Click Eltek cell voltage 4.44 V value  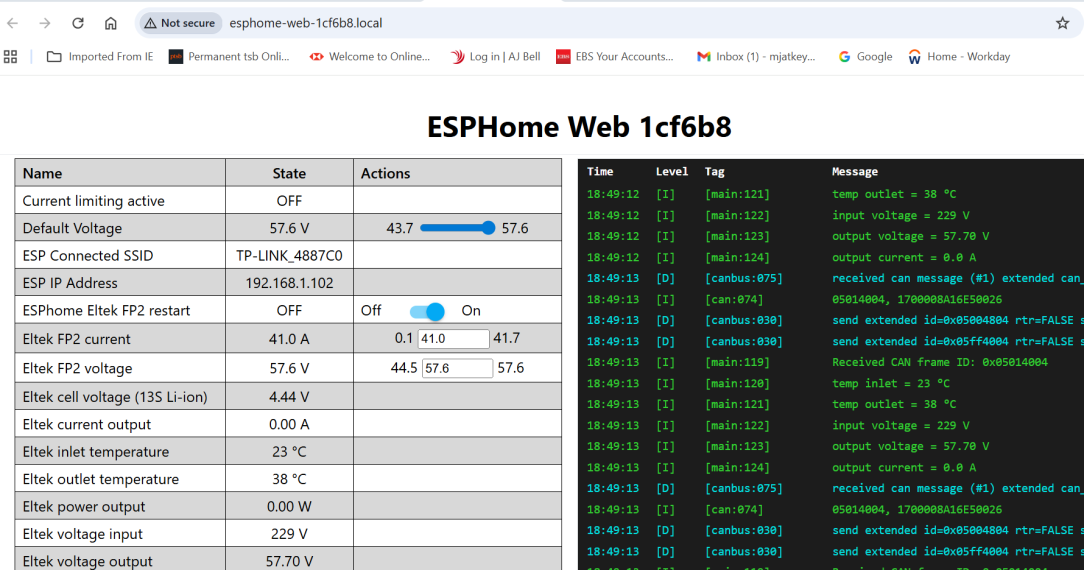289,397
